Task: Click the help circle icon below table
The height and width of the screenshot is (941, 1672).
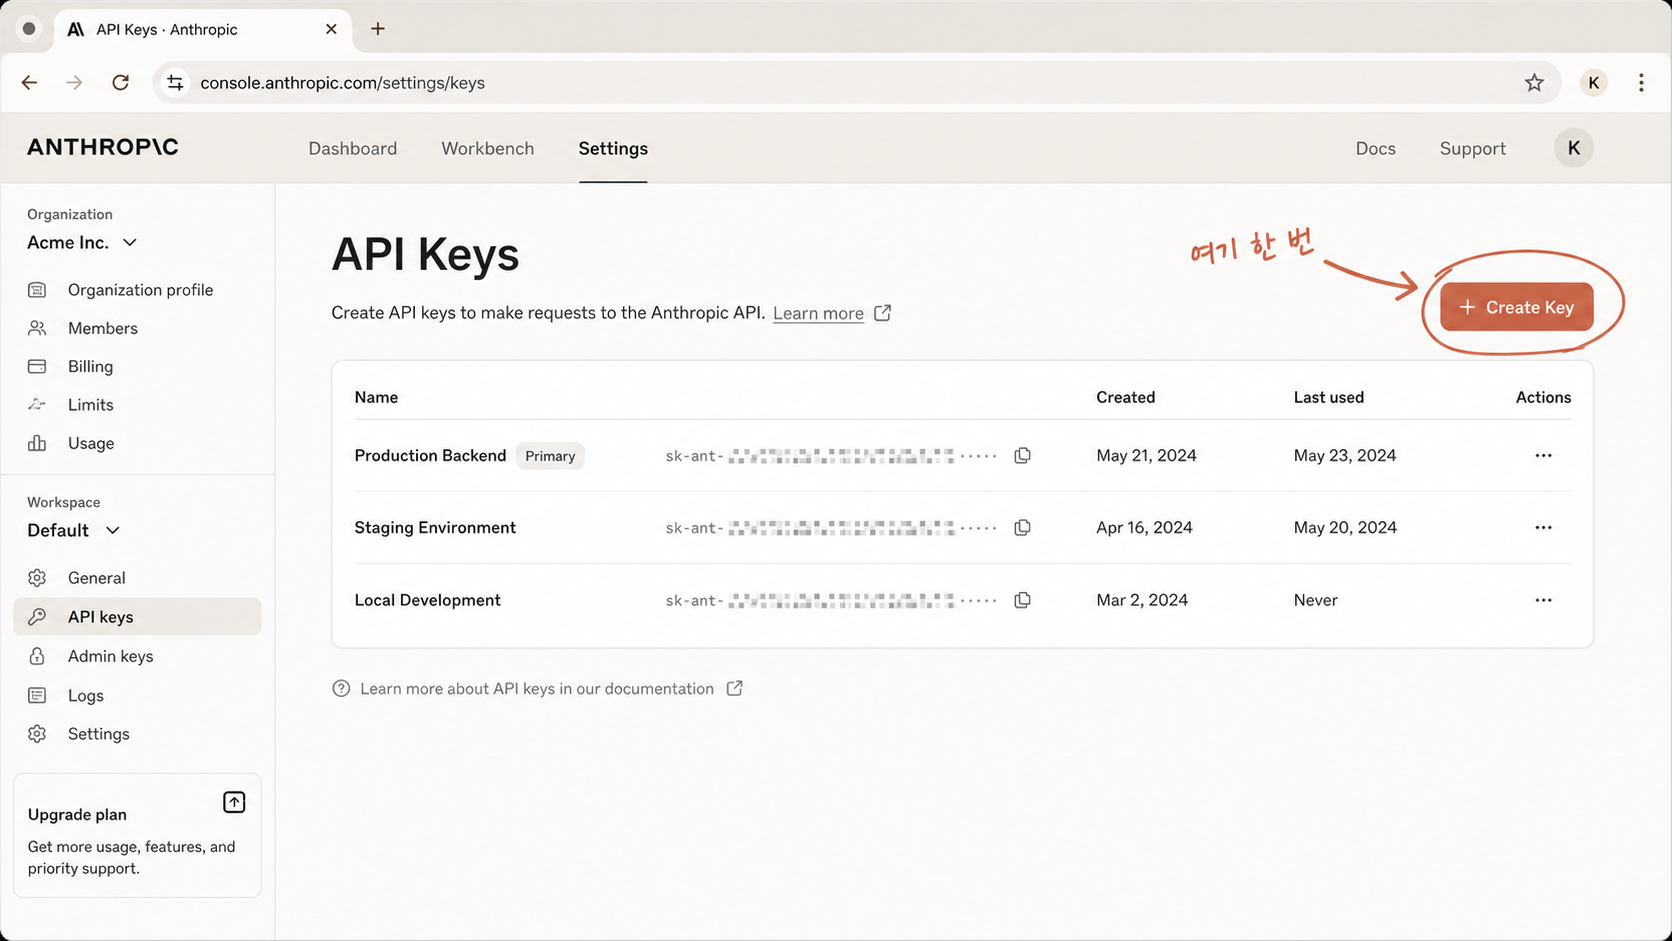Action: (341, 688)
